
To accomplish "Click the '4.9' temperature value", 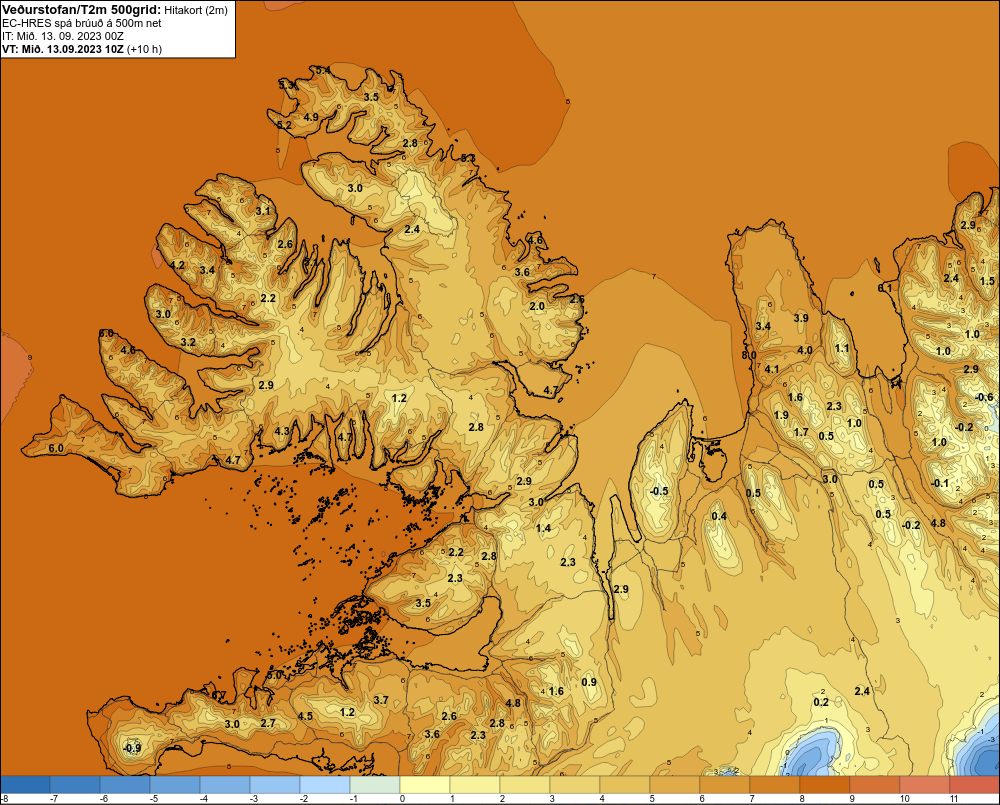I will 311,117.
